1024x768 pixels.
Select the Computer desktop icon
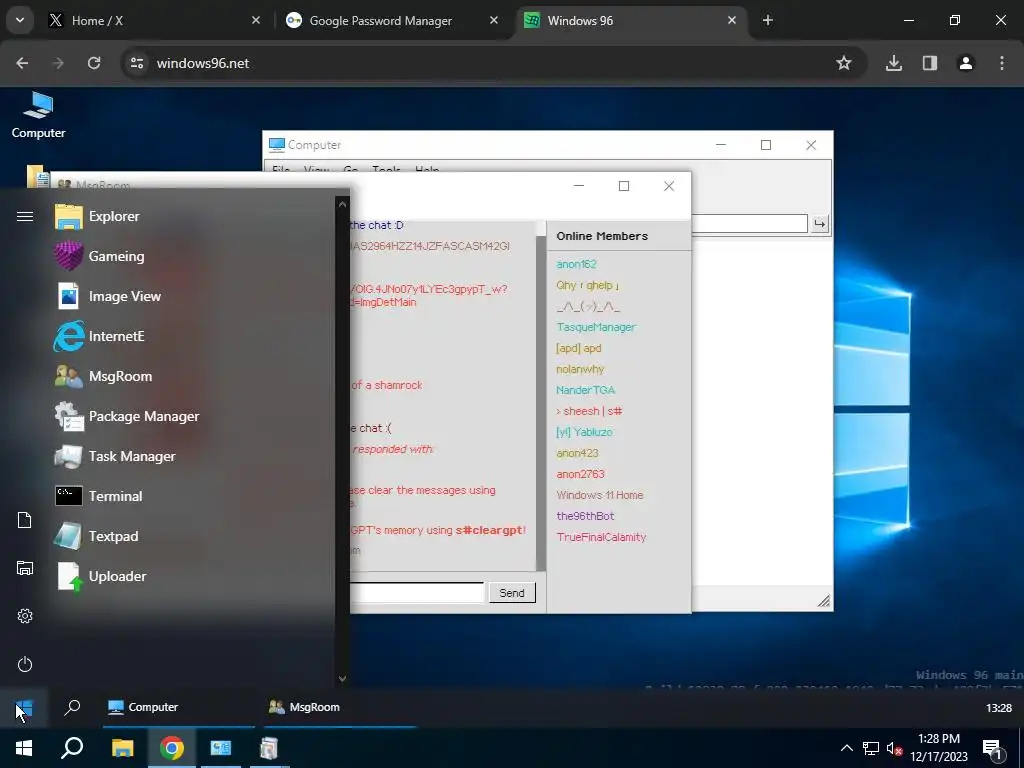click(x=39, y=115)
